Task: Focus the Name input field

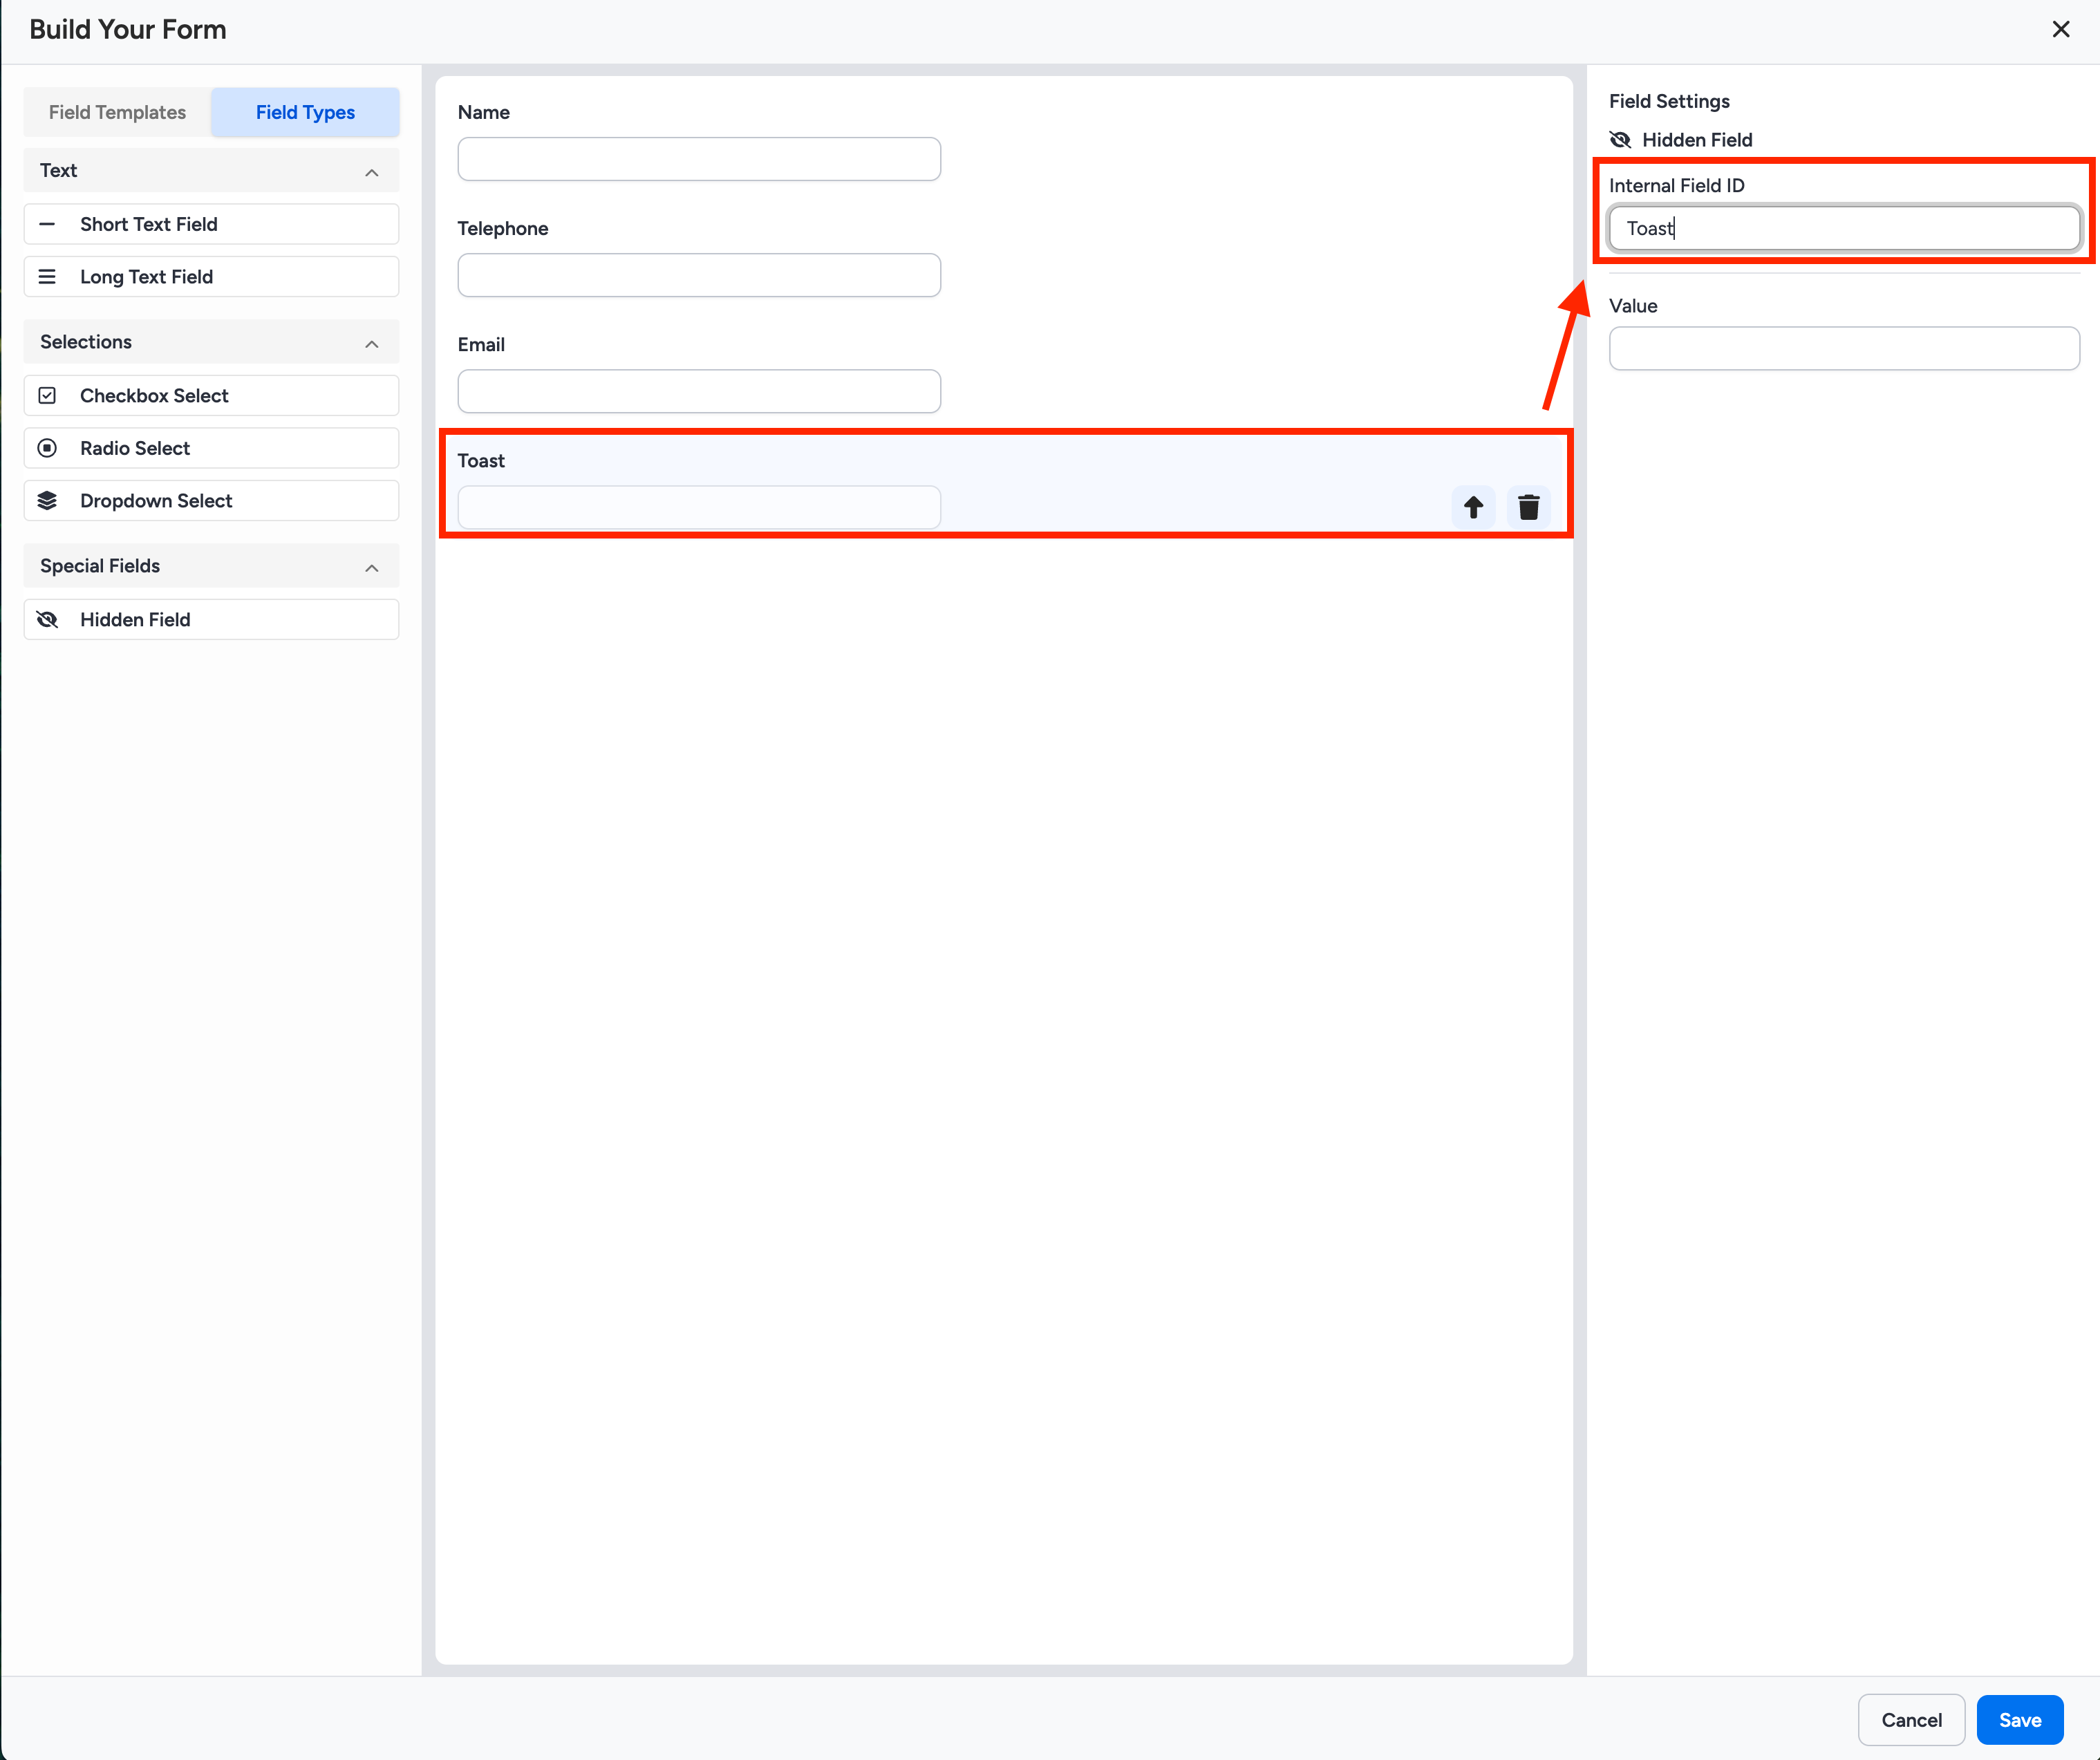Action: (x=699, y=159)
